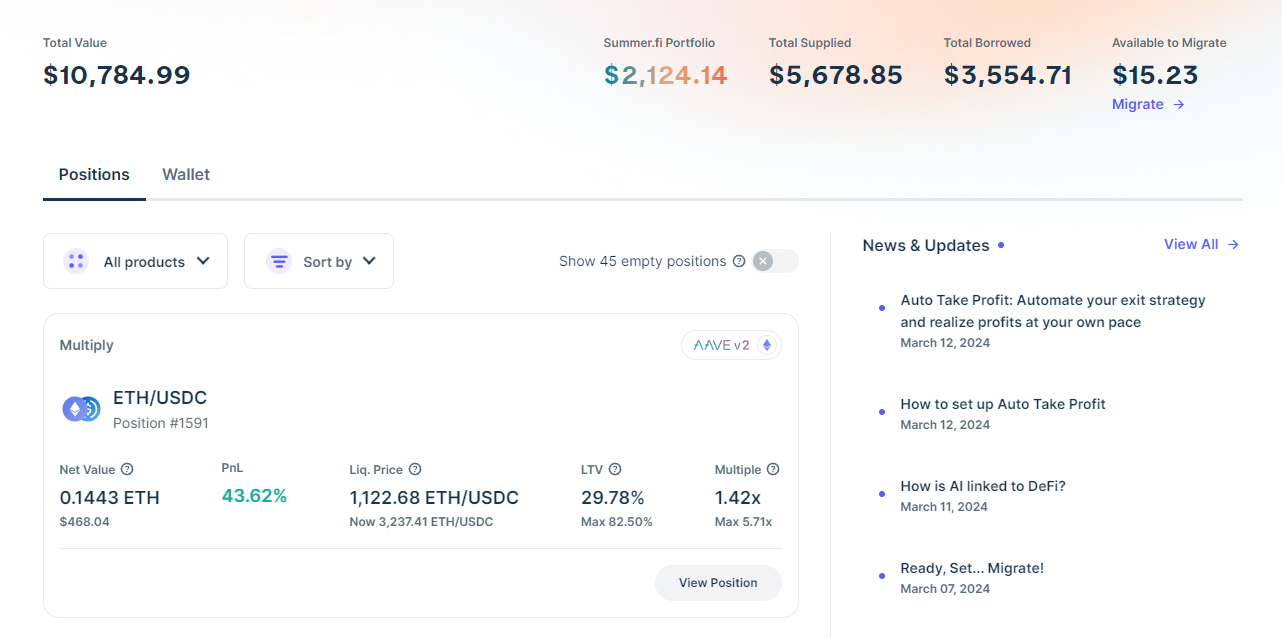Click Position #1591 text

[x=161, y=423]
